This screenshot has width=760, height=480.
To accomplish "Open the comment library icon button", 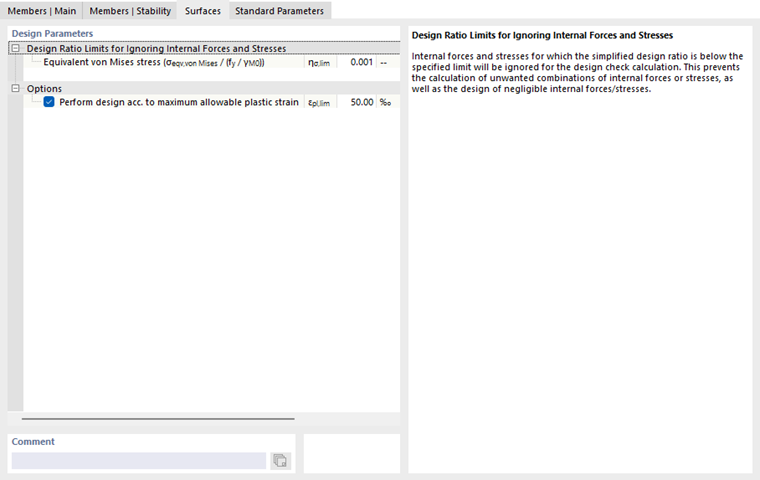I will tap(280, 461).
